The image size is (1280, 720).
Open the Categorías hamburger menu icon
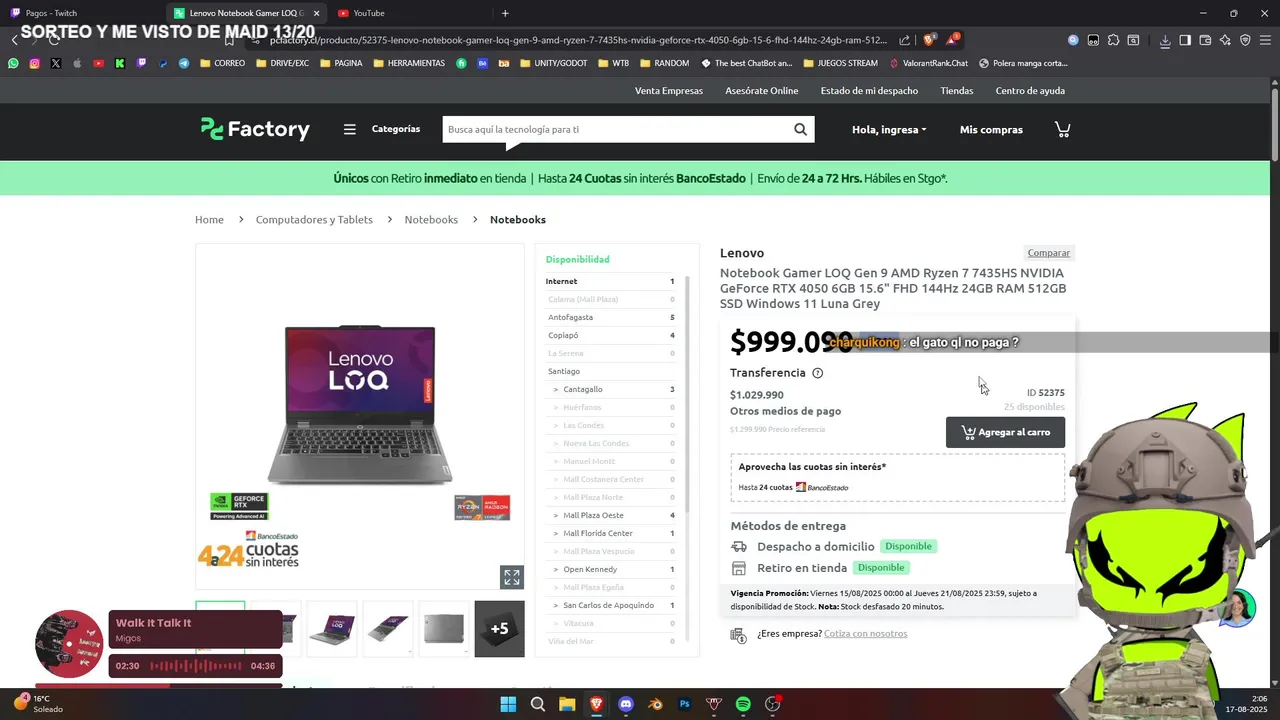tap(350, 129)
